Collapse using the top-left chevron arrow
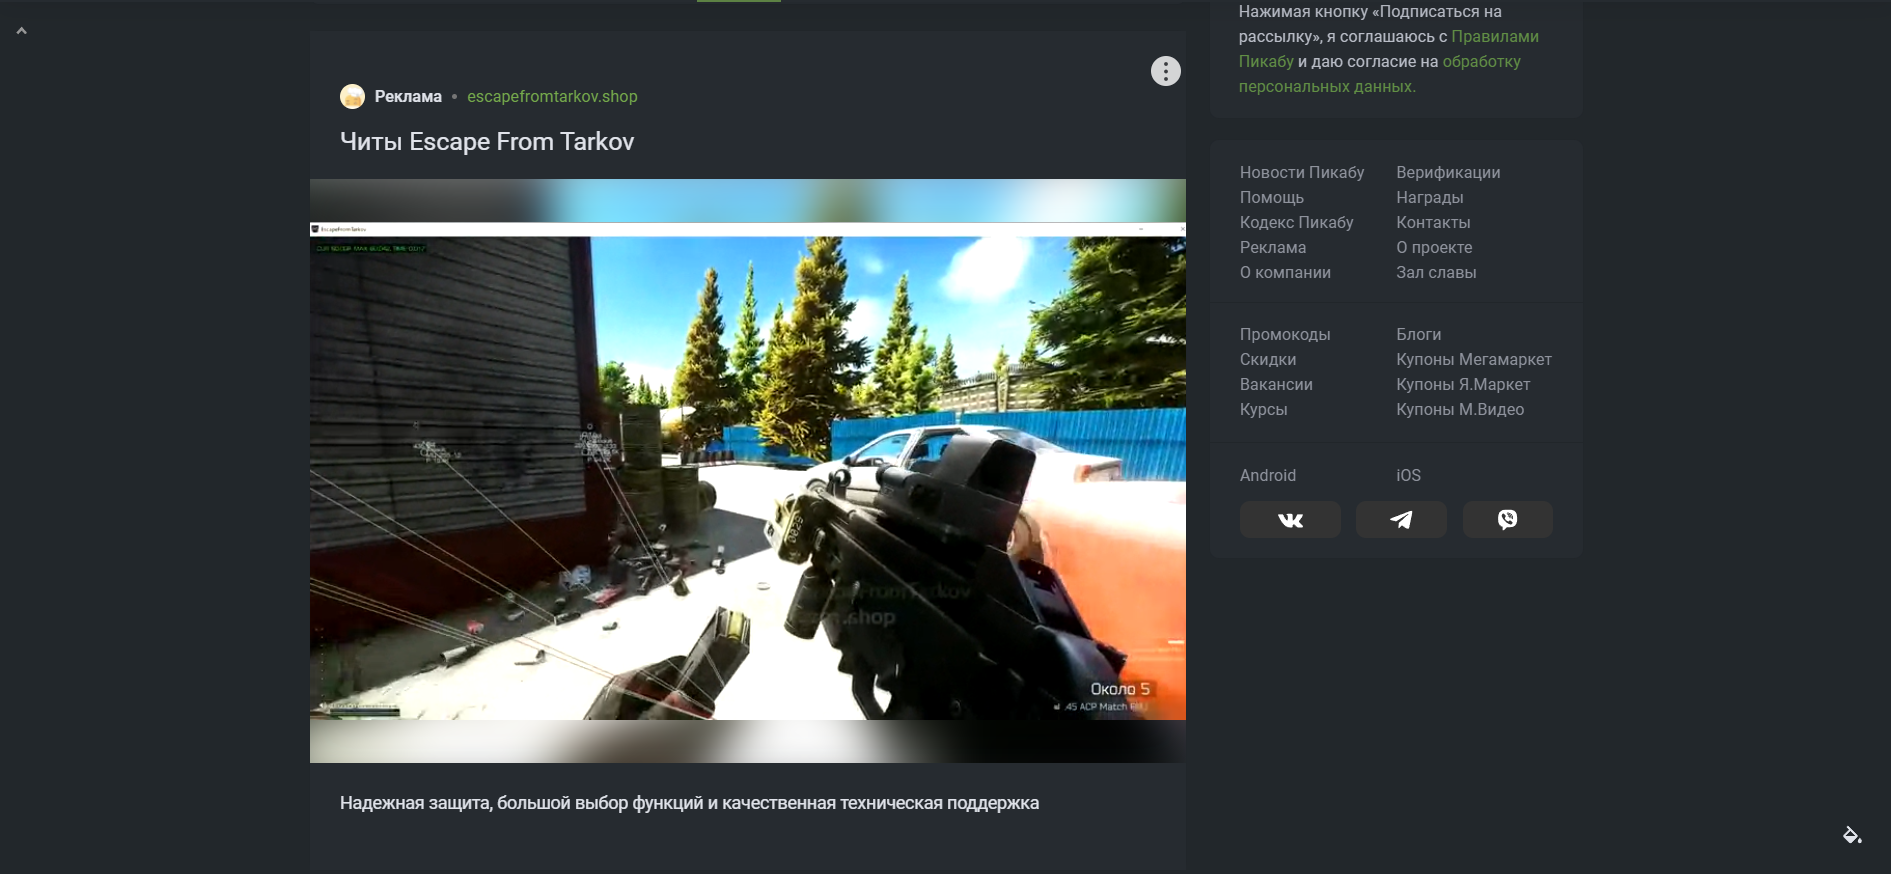The height and width of the screenshot is (874, 1891). [21, 31]
